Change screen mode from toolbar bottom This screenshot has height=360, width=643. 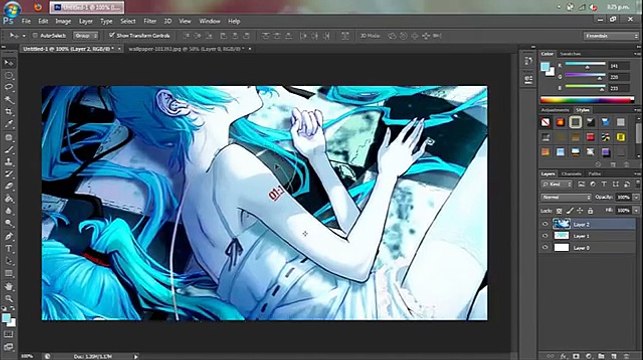9,347
